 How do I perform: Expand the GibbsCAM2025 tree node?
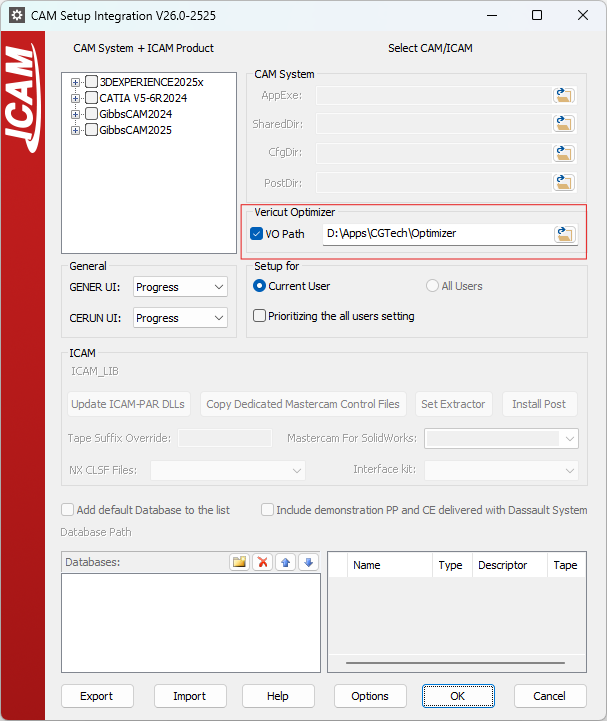pos(75,130)
